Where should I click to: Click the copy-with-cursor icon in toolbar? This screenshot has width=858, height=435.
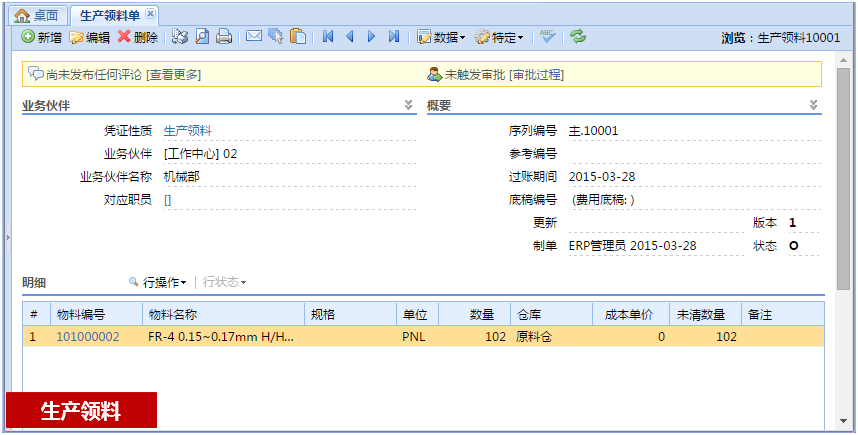coord(276,37)
